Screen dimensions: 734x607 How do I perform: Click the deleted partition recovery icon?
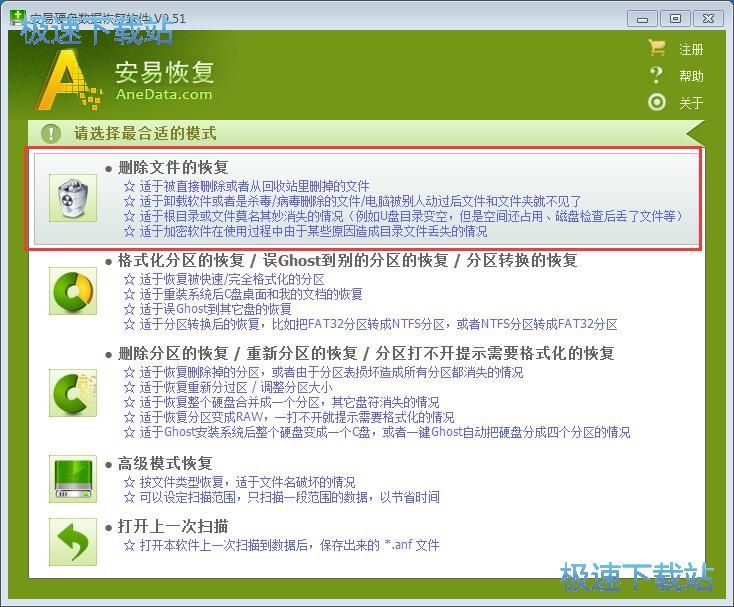[x=73, y=393]
